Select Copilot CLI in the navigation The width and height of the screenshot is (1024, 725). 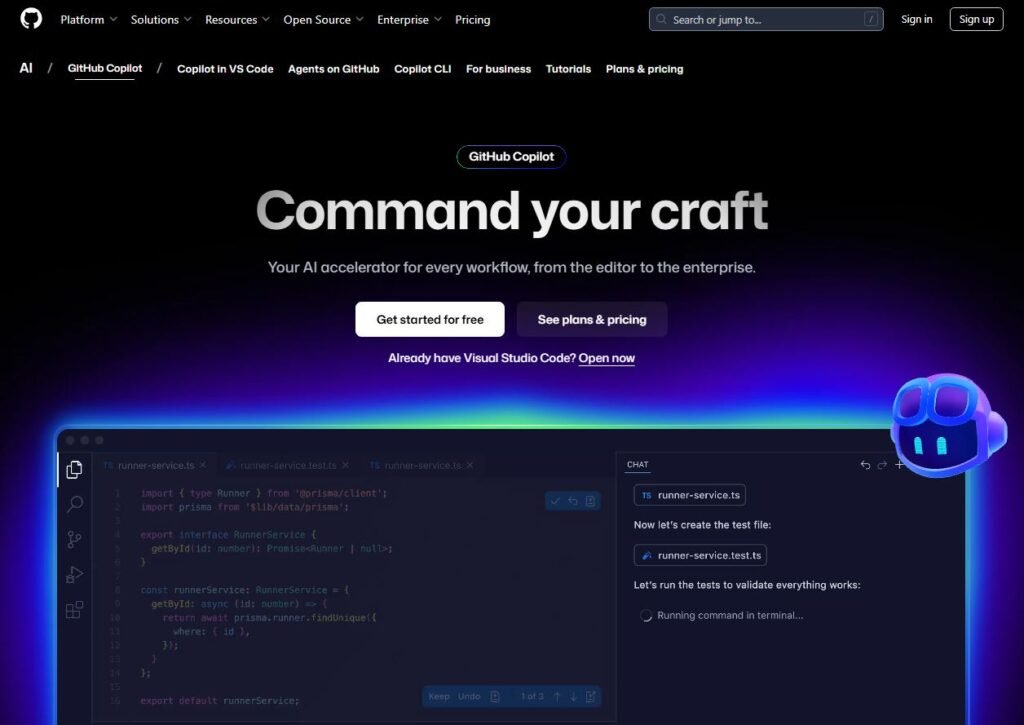(x=422, y=68)
